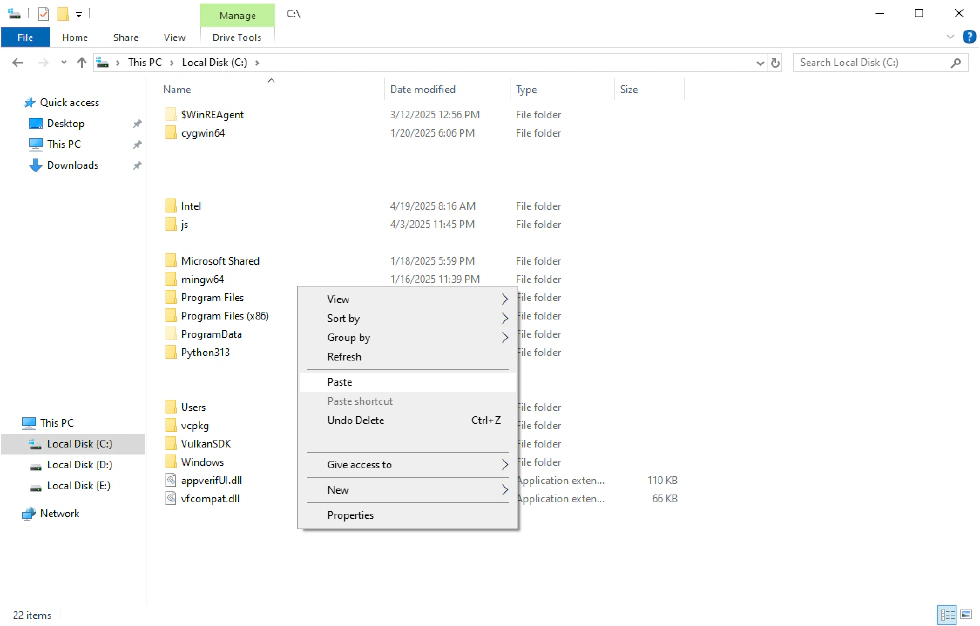This screenshot has height=626, width=980.
Task: Switch to Details view button
Action: pos(946,615)
